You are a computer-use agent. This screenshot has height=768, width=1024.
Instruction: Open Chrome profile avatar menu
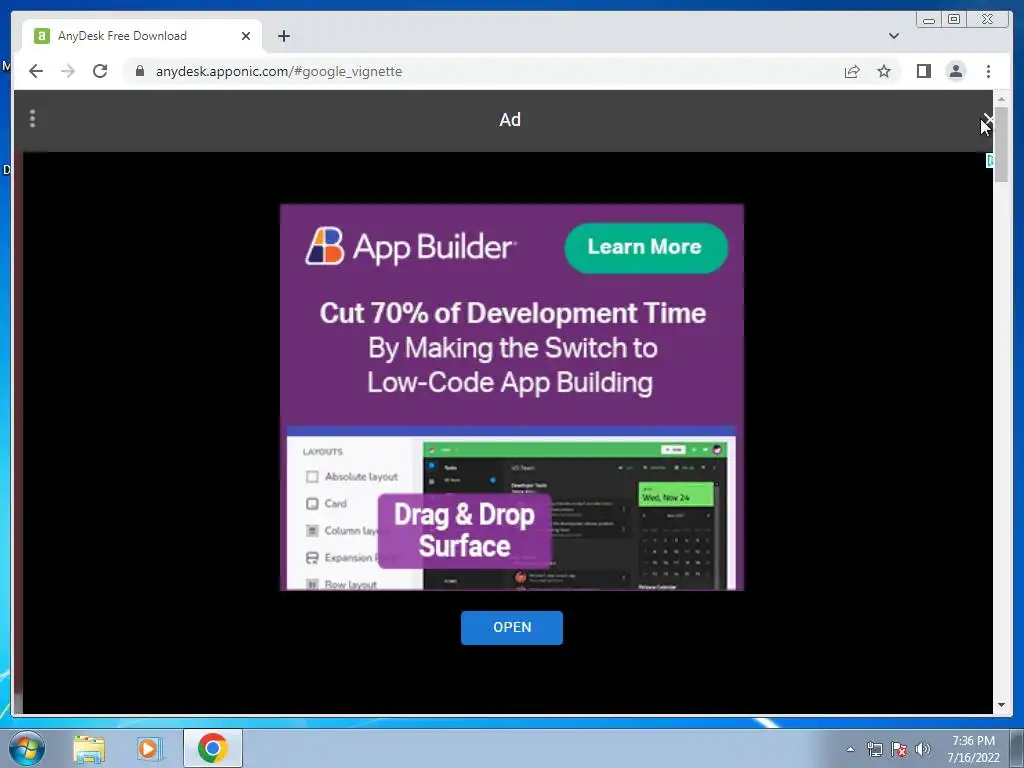click(x=955, y=71)
